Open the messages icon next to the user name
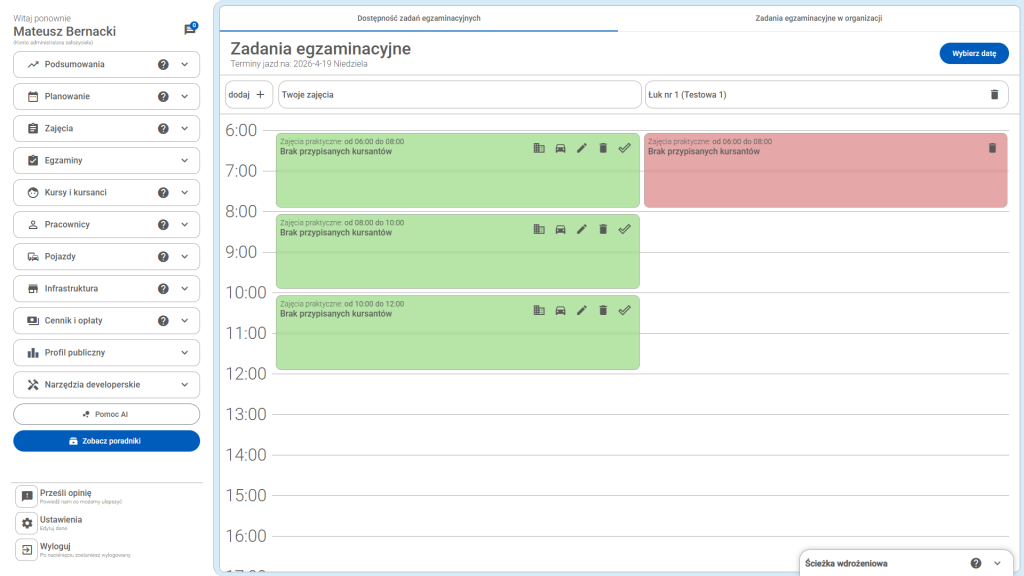 [189, 30]
